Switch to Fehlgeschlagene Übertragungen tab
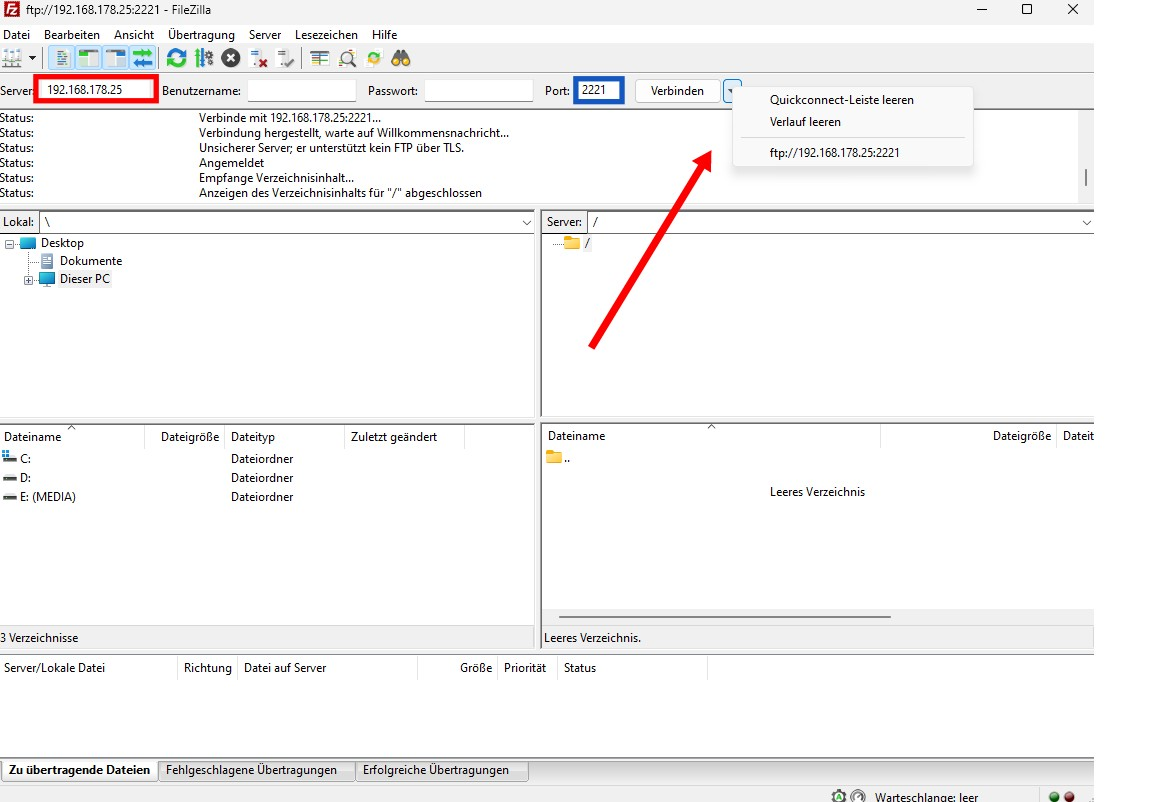The height and width of the screenshot is (802, 1152). (x=258, y=770)
